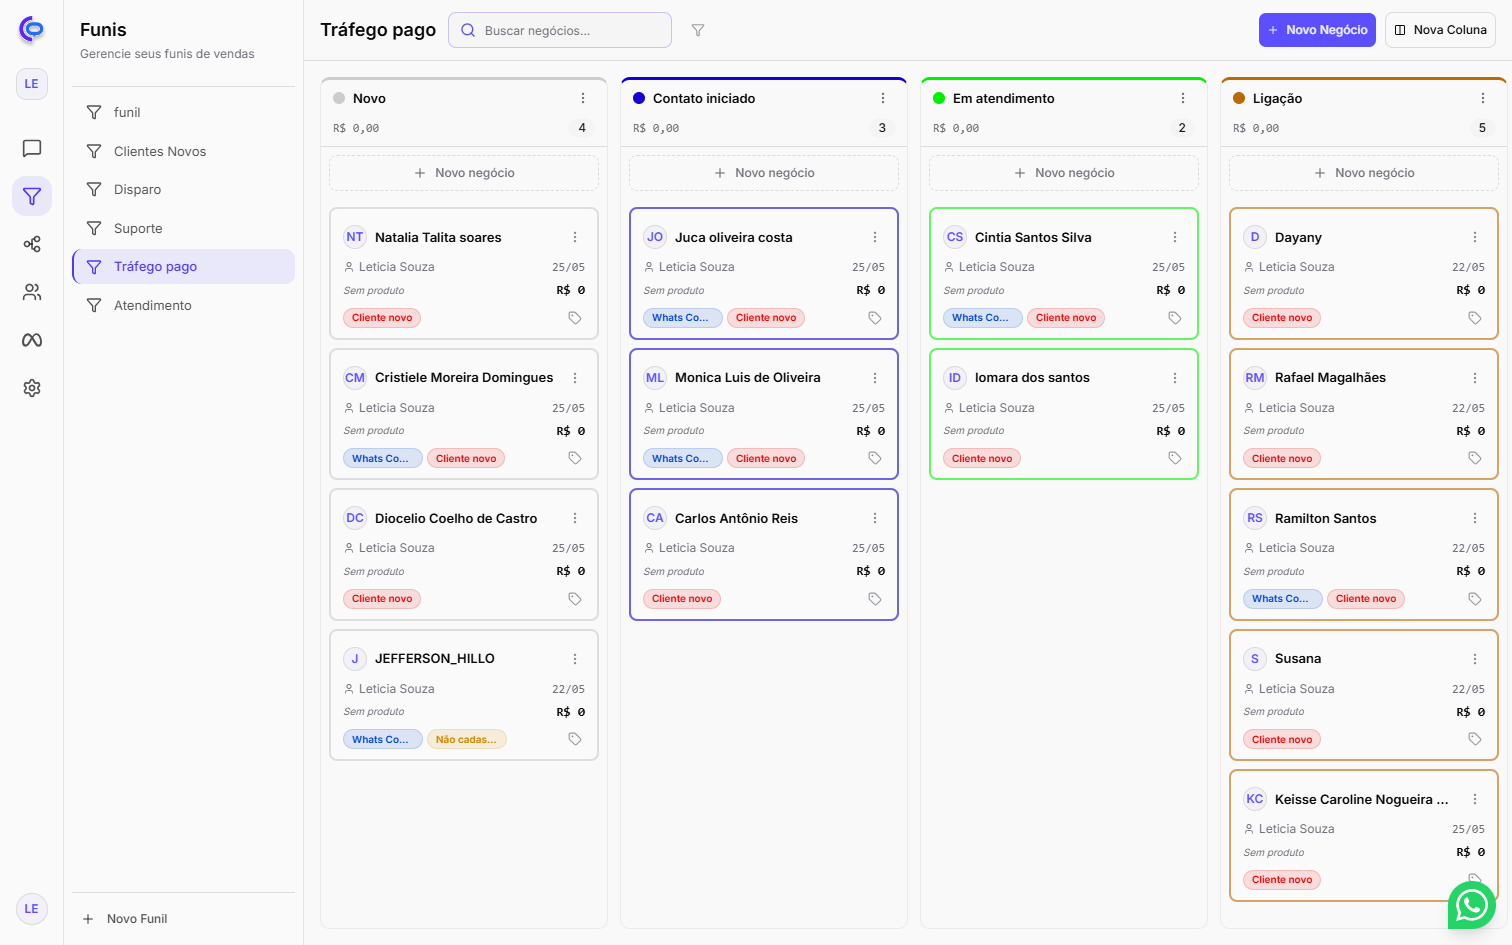The width and height of the screenshot is (1512, 945).
Task: Open the chat conversations icon in the sidebar
Action: pyautogui.click(x=32, y=148)
